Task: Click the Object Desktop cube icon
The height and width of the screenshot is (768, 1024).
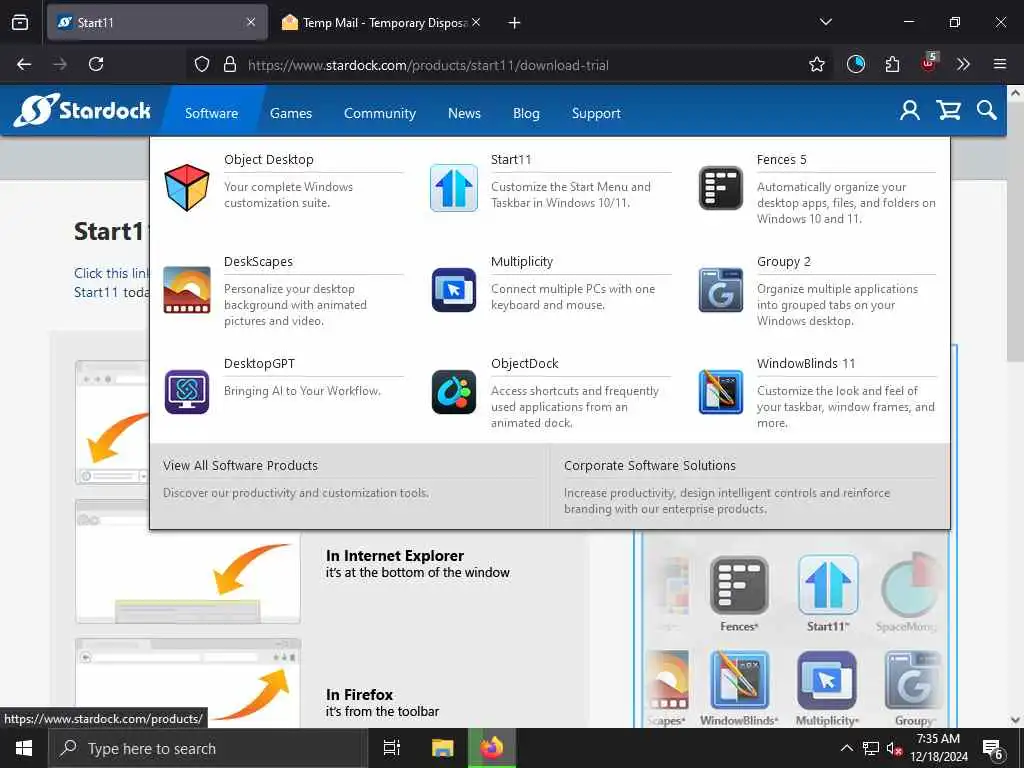Action: 187,187
